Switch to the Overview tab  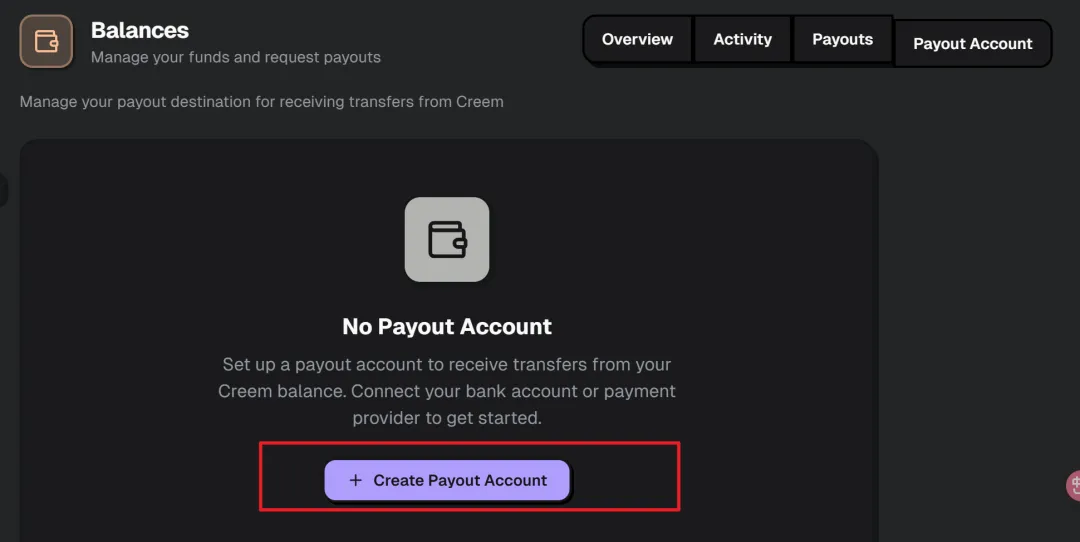637,40
